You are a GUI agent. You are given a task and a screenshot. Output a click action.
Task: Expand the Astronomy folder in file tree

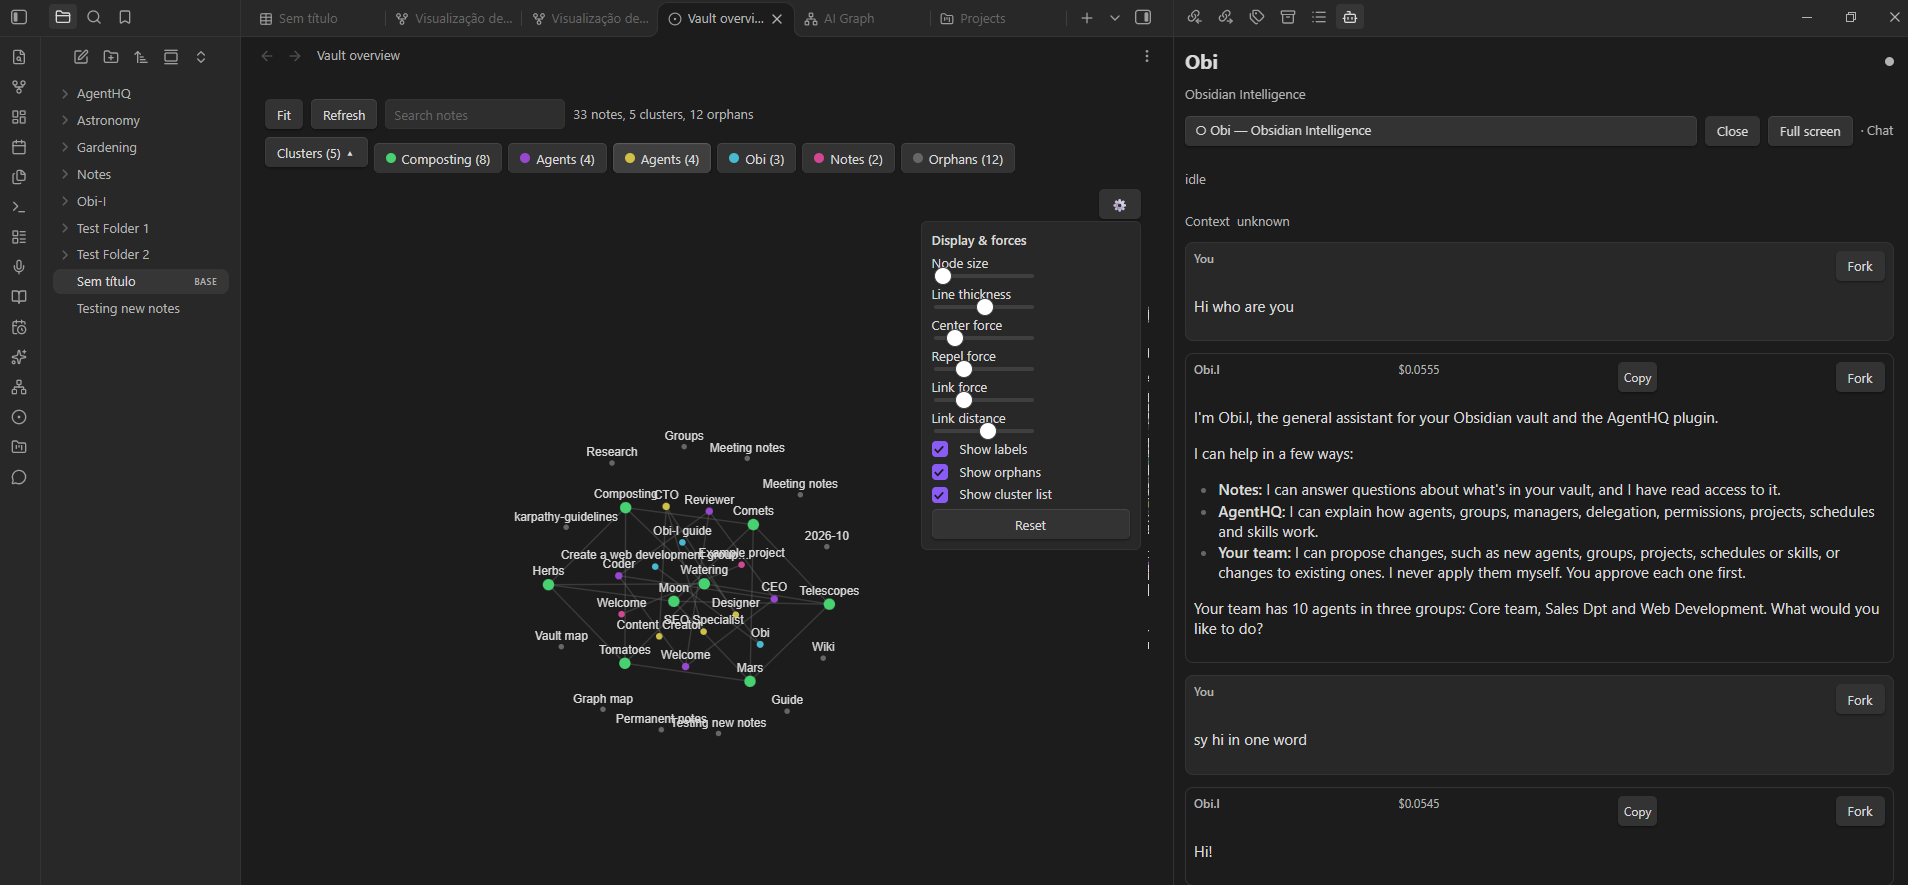coord(108,120)
